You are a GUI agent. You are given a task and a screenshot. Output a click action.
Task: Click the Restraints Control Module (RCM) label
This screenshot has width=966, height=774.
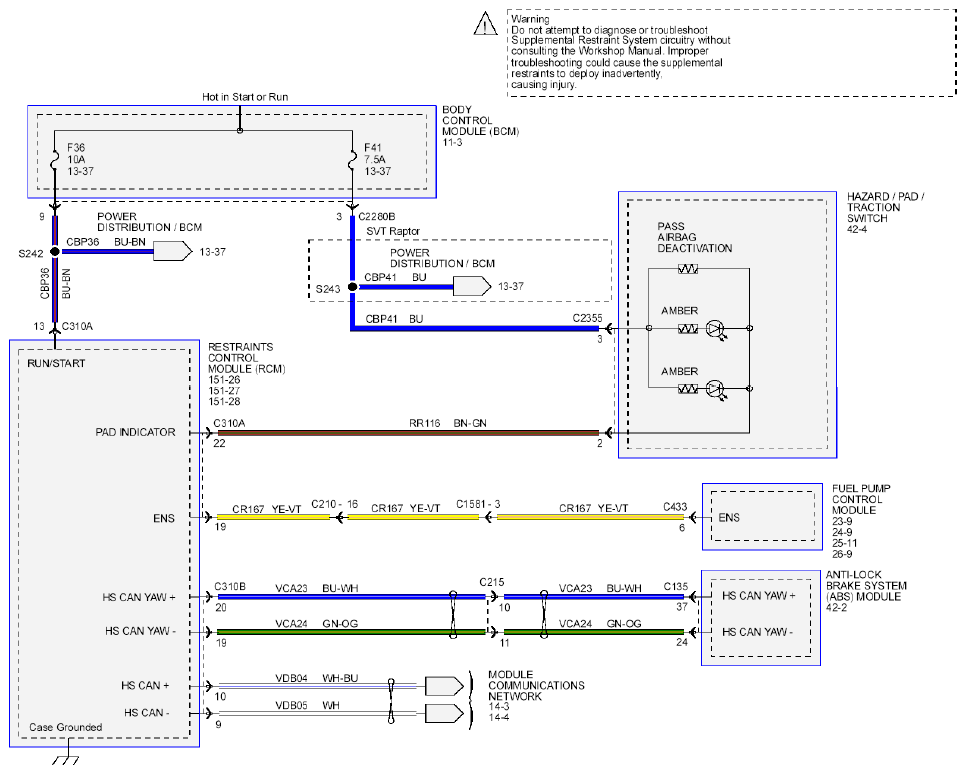[x=246, y=374]
